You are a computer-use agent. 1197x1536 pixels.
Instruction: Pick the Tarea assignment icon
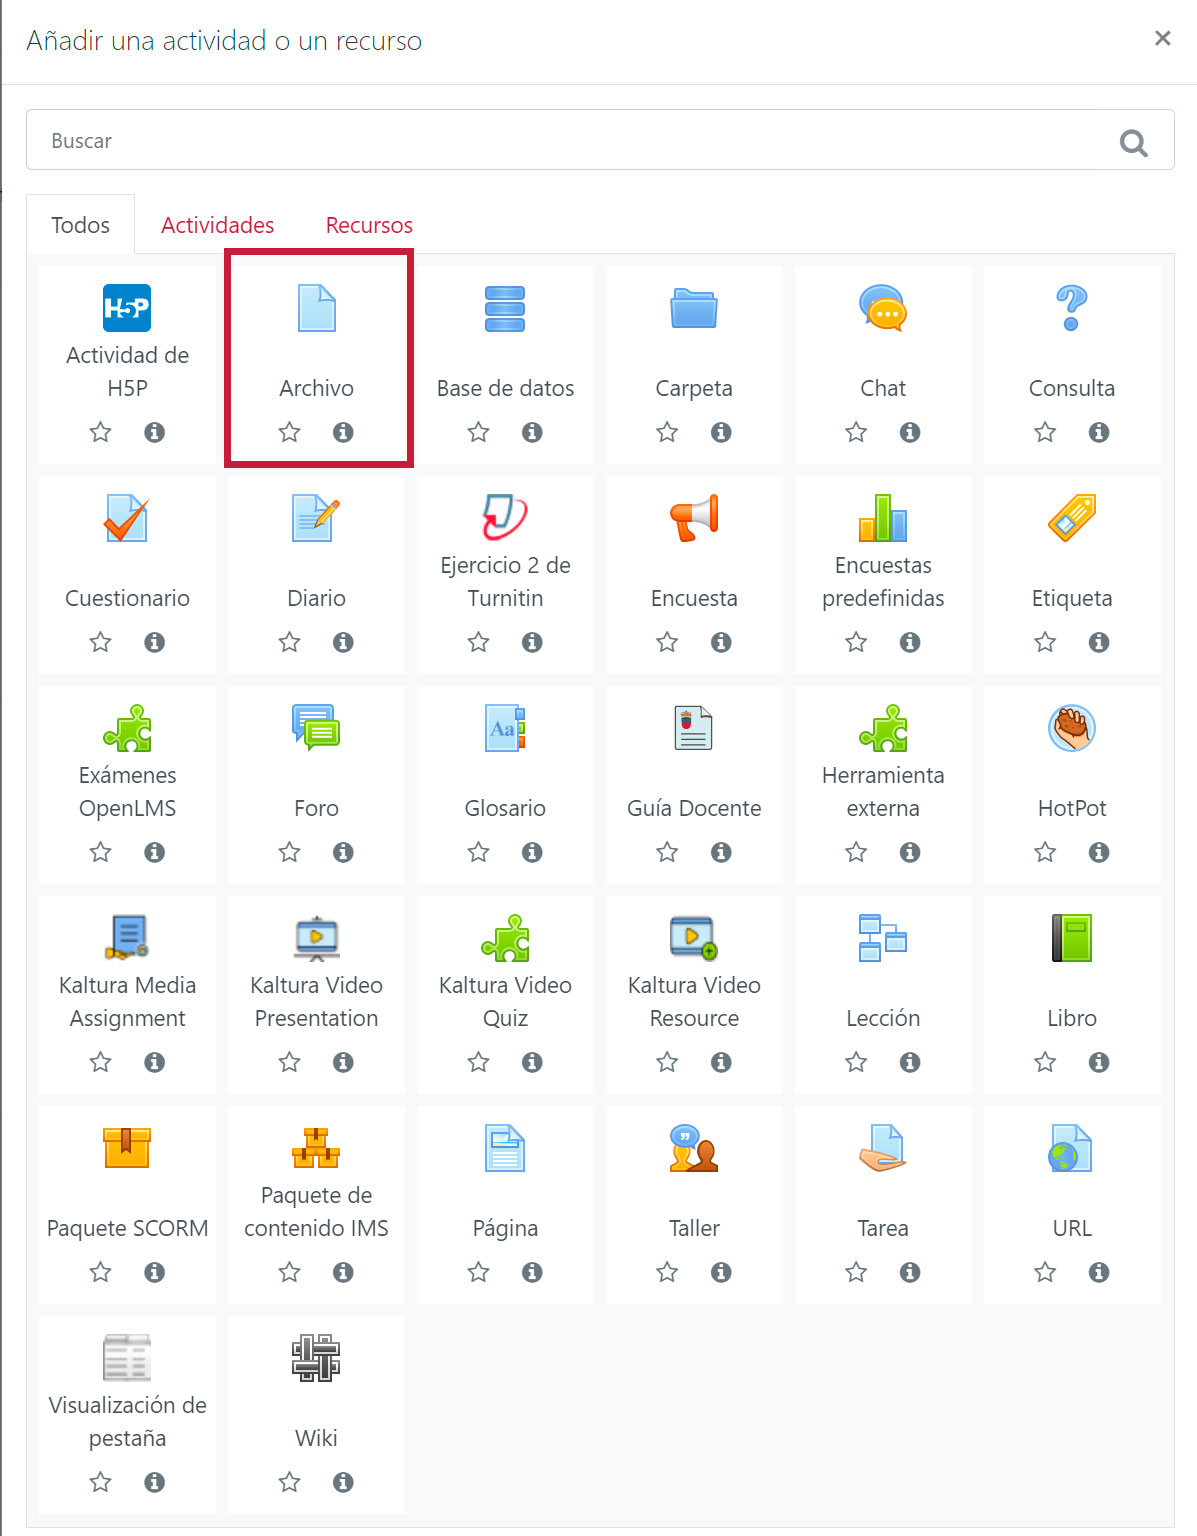pos(883,1148)
